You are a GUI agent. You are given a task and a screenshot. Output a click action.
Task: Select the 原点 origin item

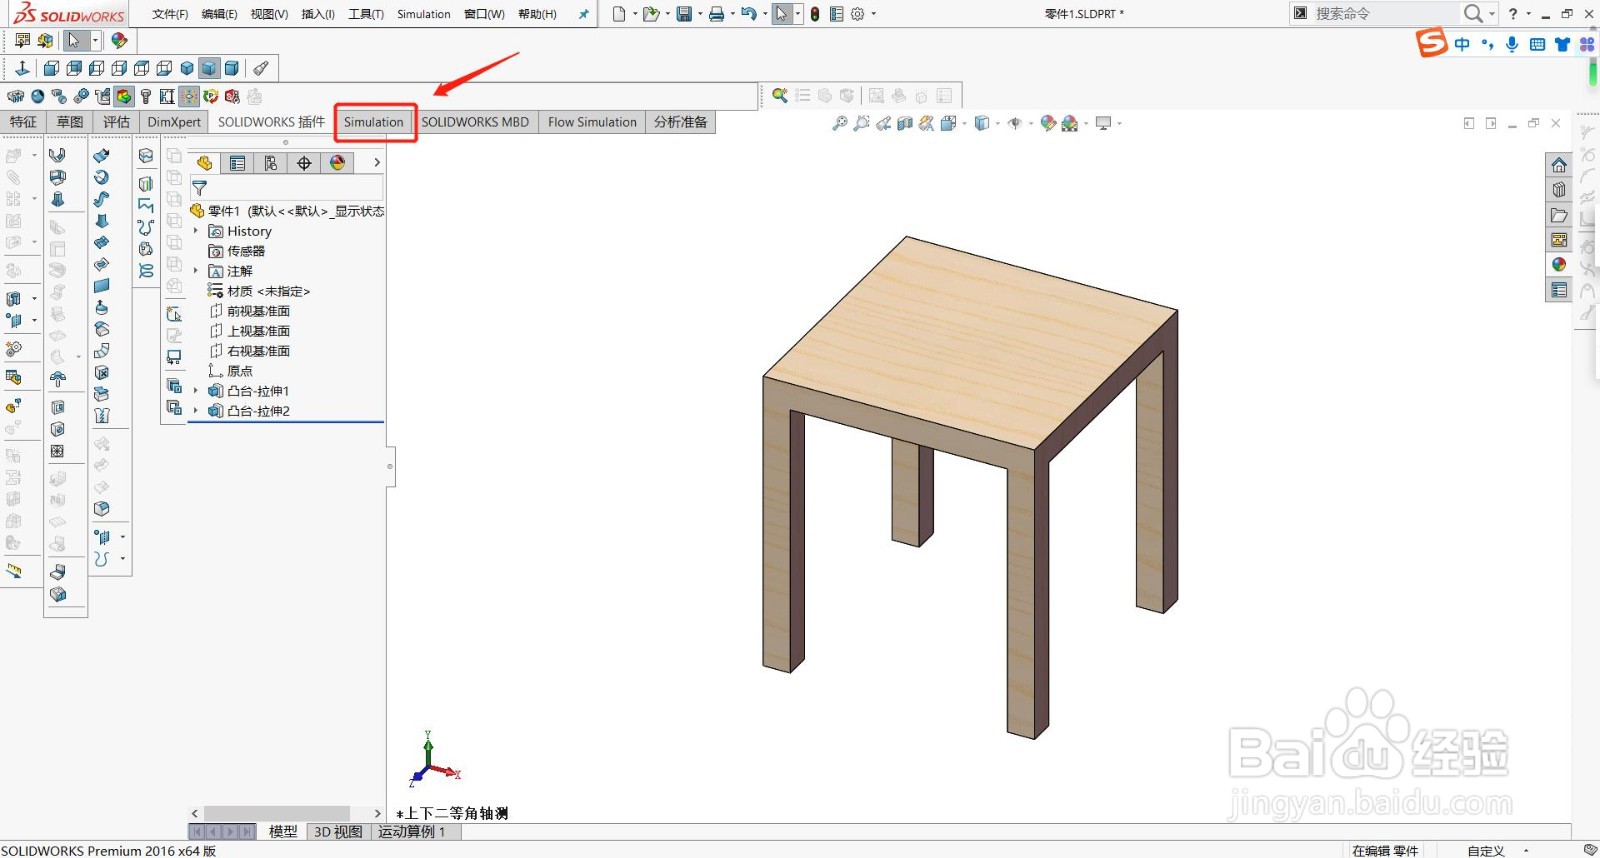pos(230,371)
